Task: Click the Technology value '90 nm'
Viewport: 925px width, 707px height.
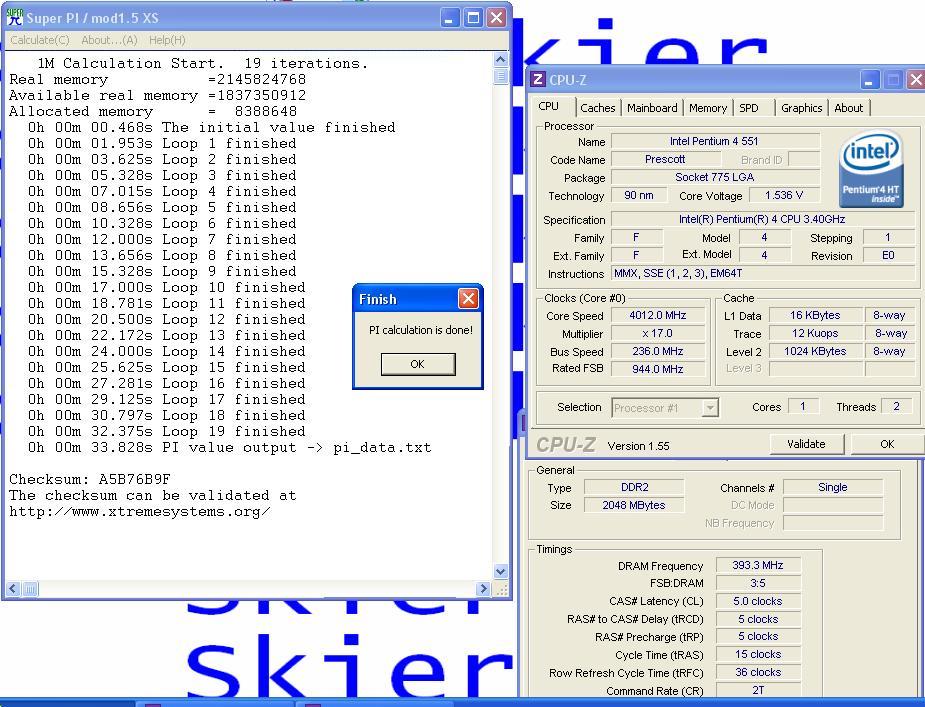Action: point(639,195)
